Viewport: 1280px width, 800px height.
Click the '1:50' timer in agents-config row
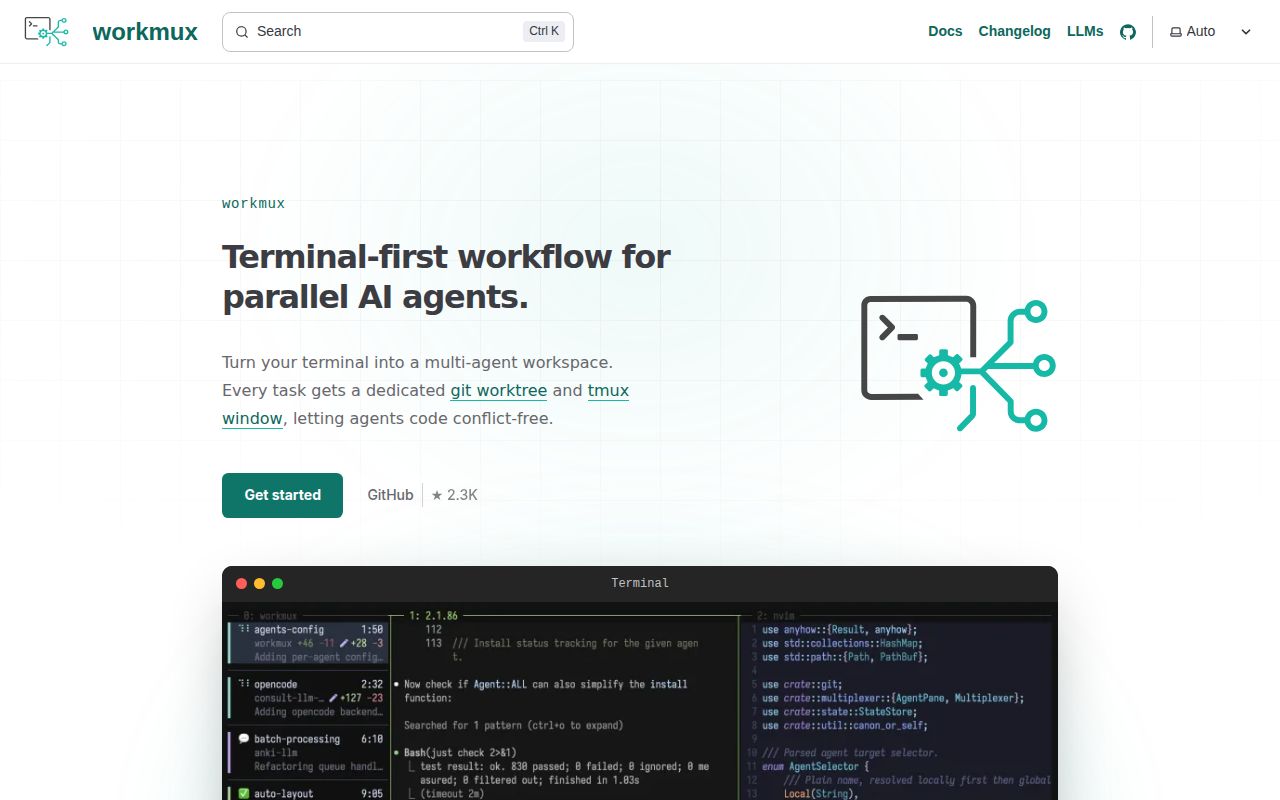tap(371, 630)
